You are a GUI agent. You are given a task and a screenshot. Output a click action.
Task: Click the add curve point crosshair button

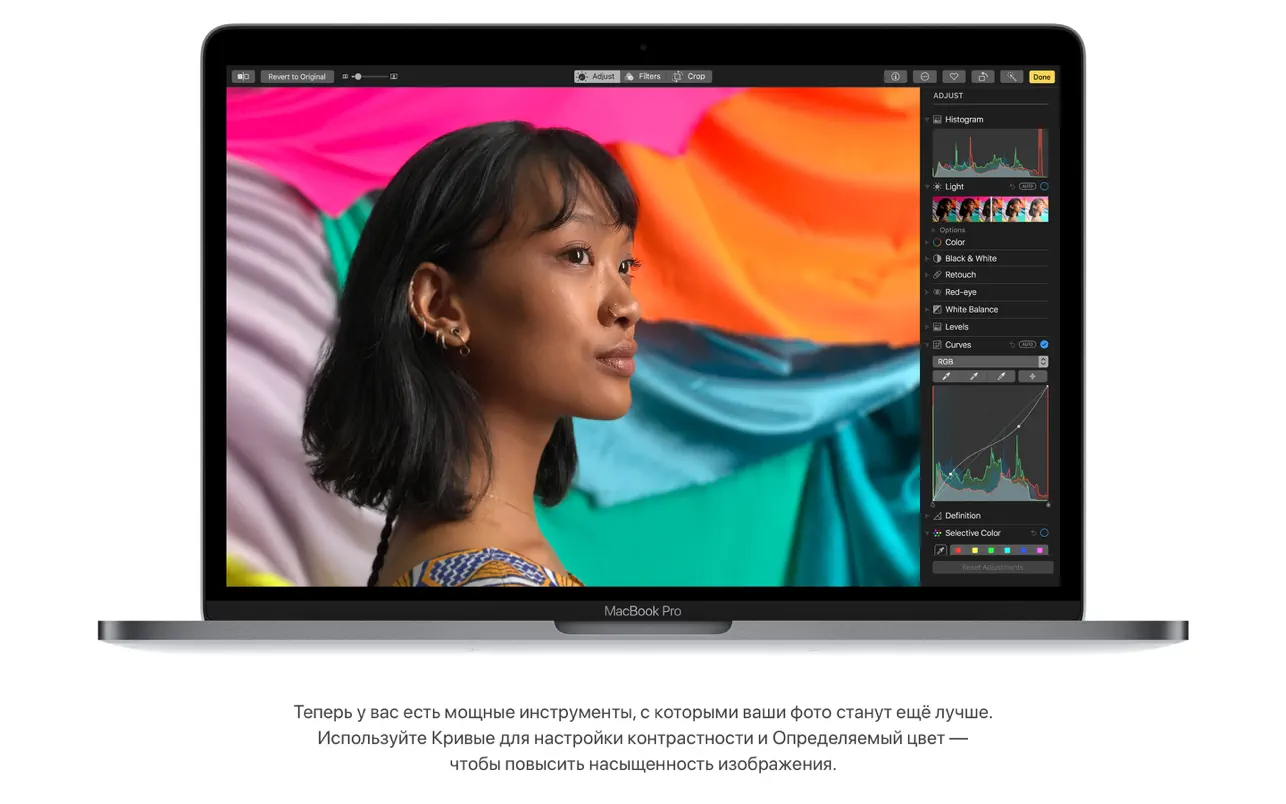1032,377
